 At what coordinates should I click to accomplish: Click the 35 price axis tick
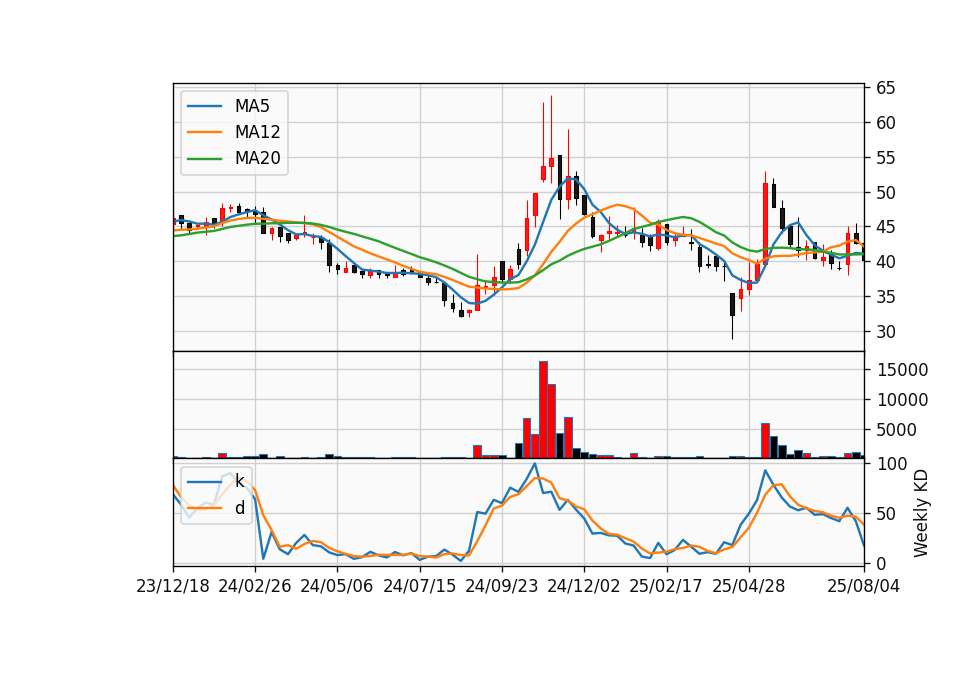[885, 297]
